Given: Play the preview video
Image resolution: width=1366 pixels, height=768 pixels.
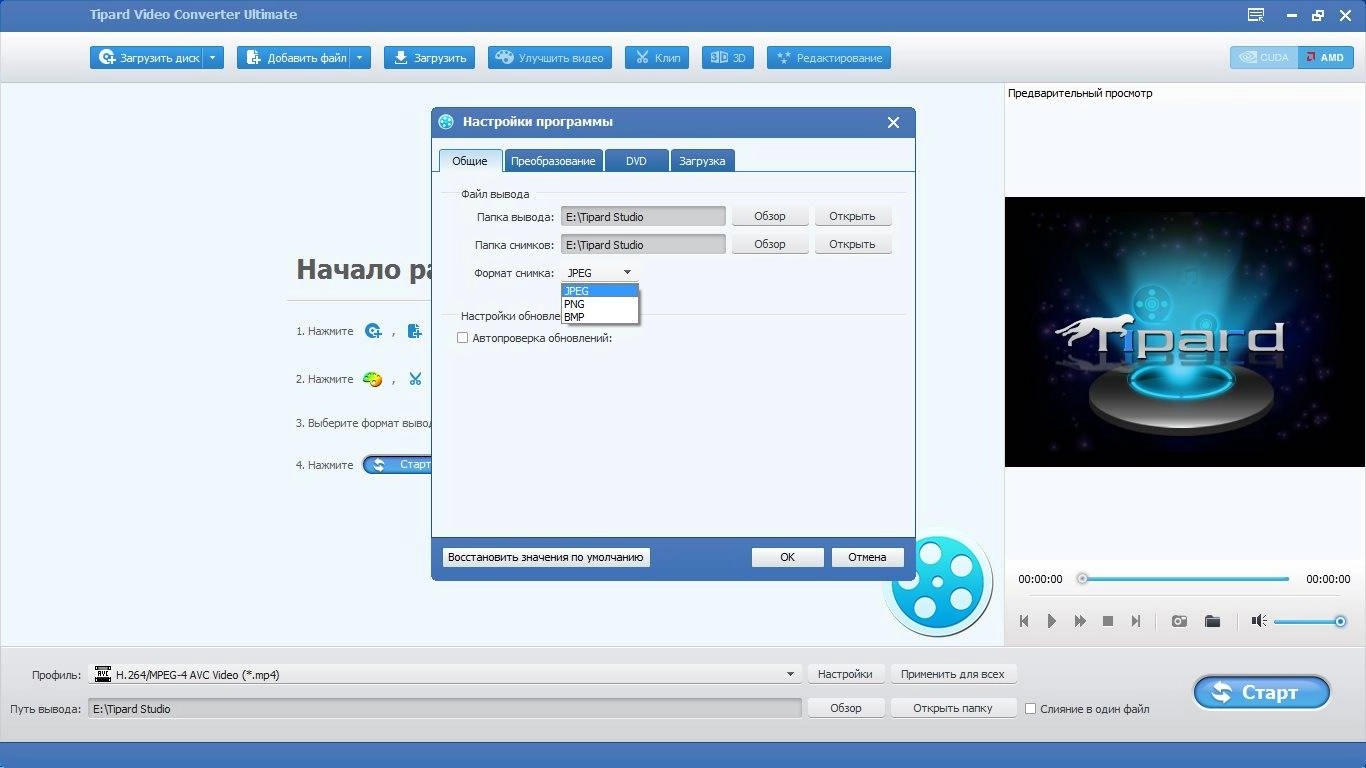Looking at the screenshot, I should pyautogui.click(x=1052, y=621).
